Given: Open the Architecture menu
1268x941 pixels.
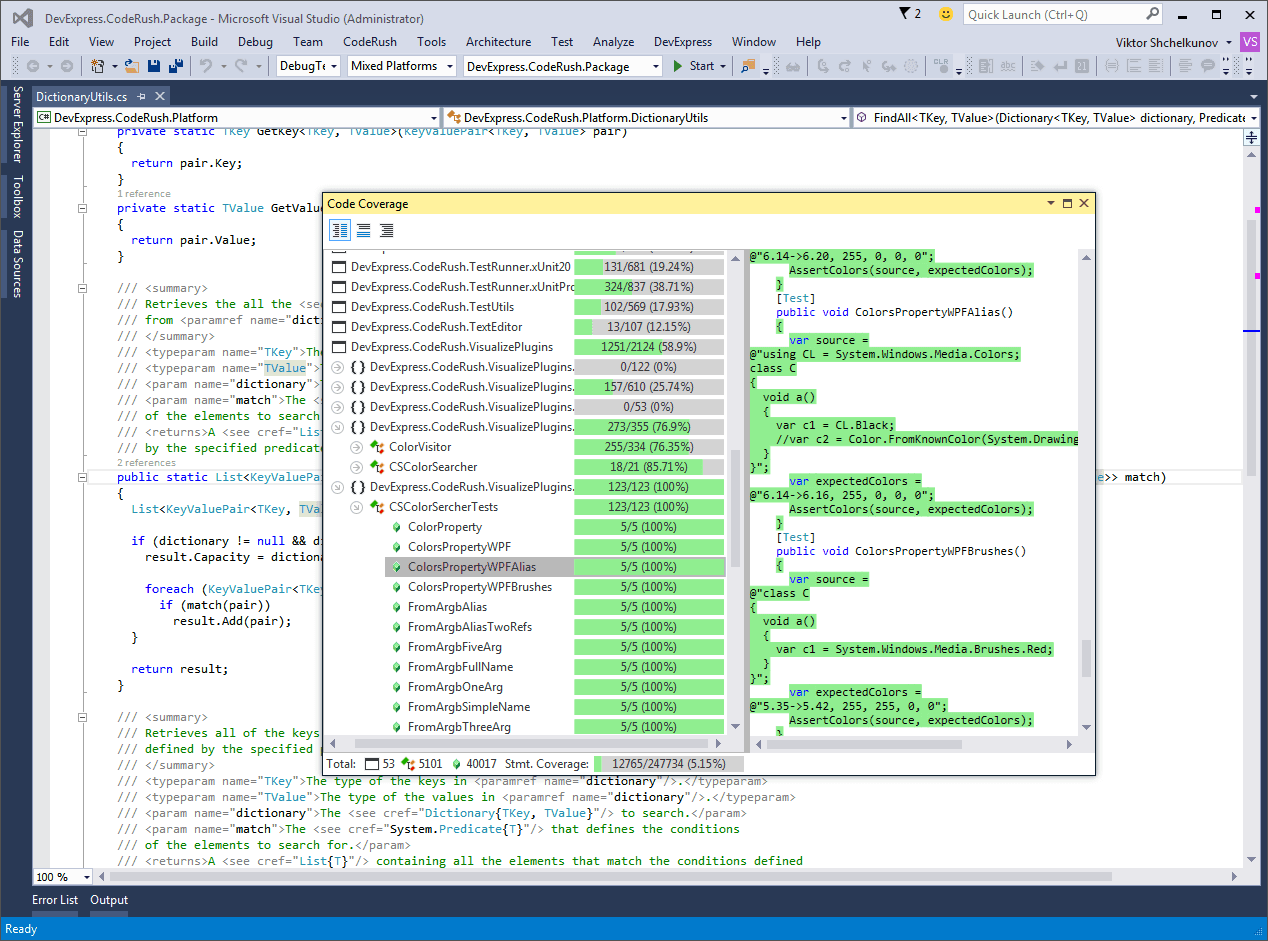Looking at the screenshot, I should (498, 41).
